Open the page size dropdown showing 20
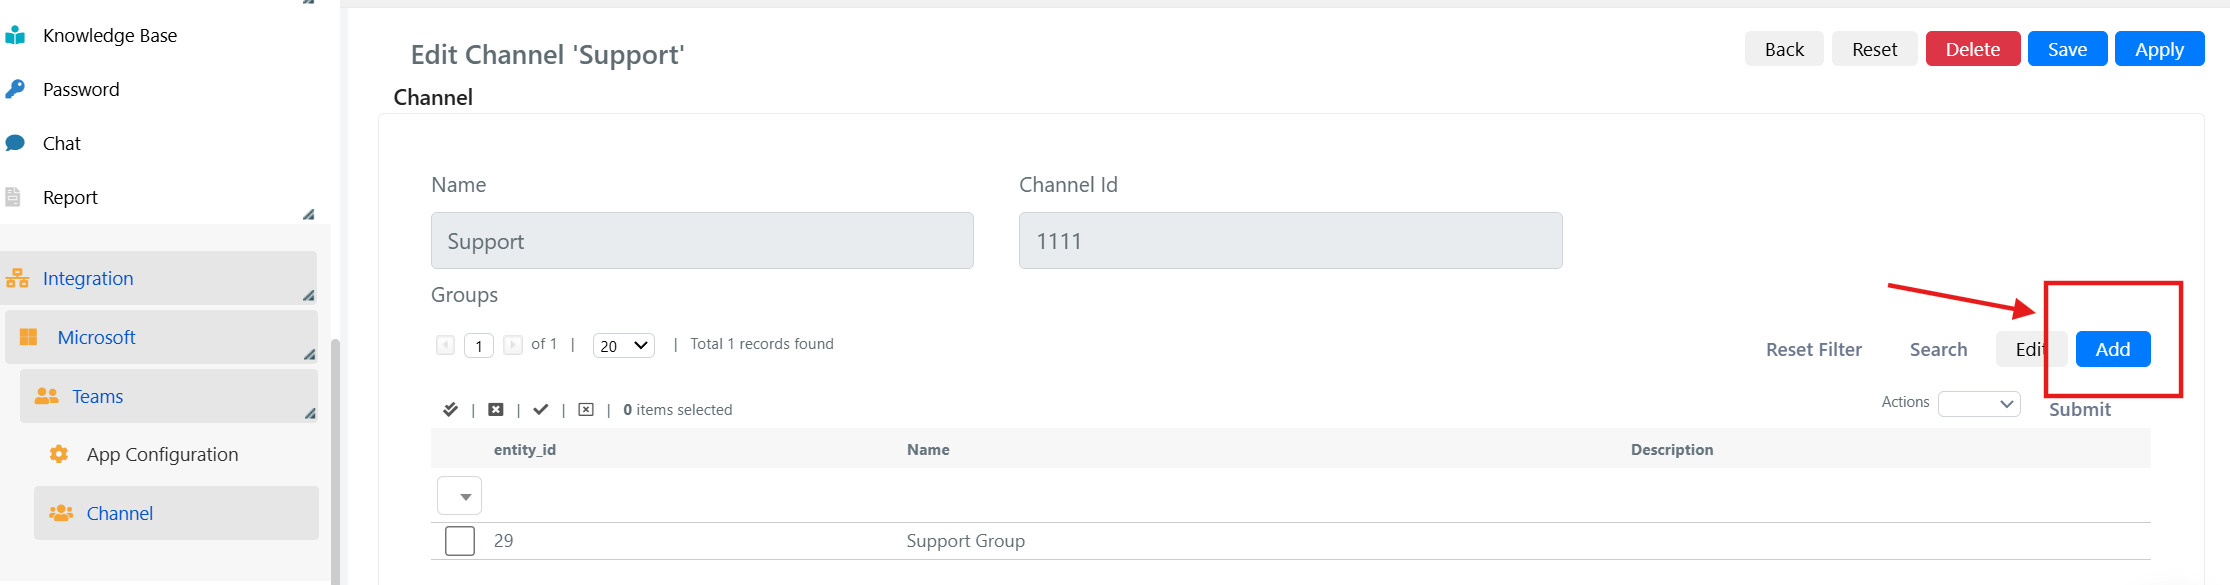The image size is (2230, 585). 624,346
